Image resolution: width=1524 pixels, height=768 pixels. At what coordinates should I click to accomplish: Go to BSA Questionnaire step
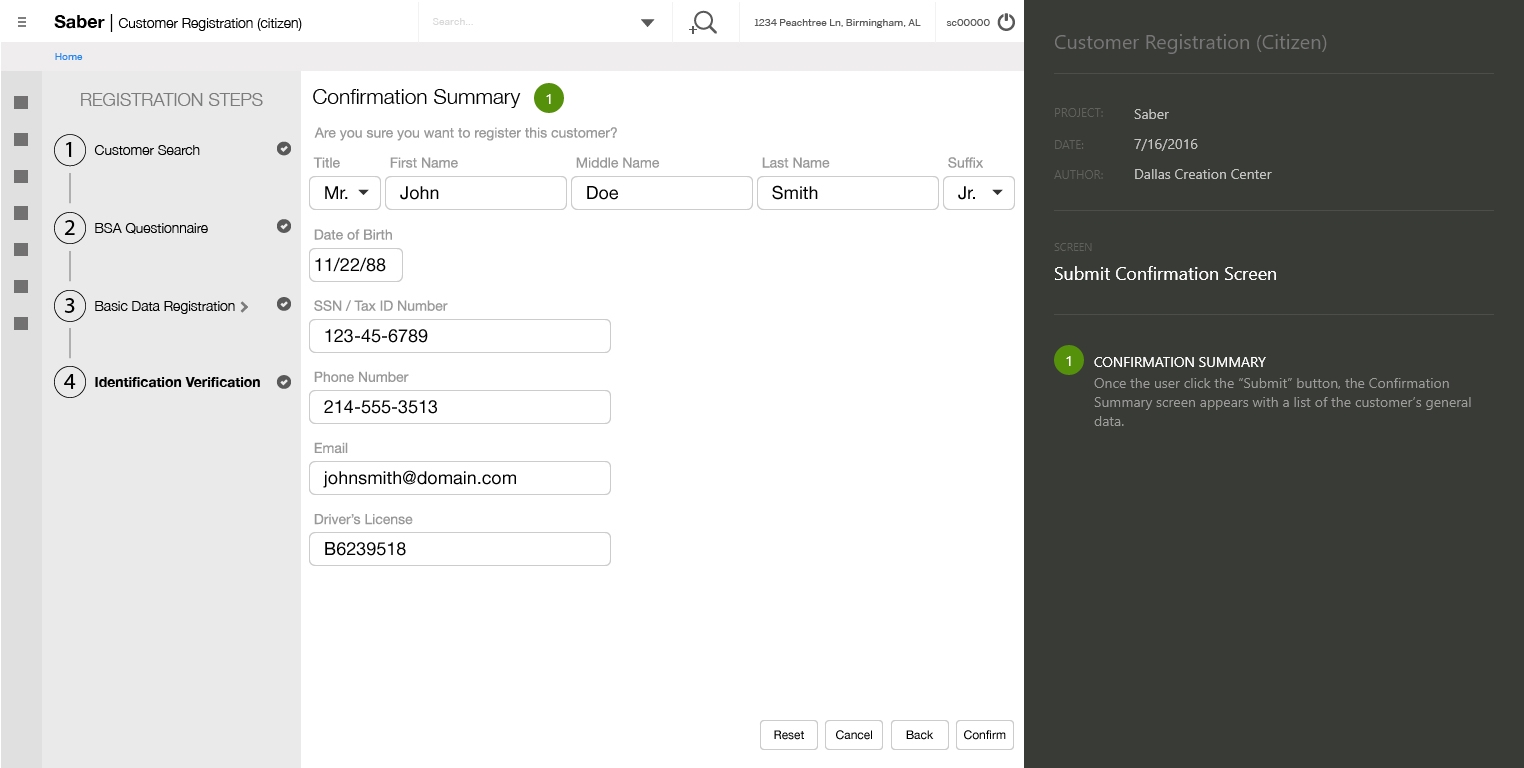[x=151, y=228]
